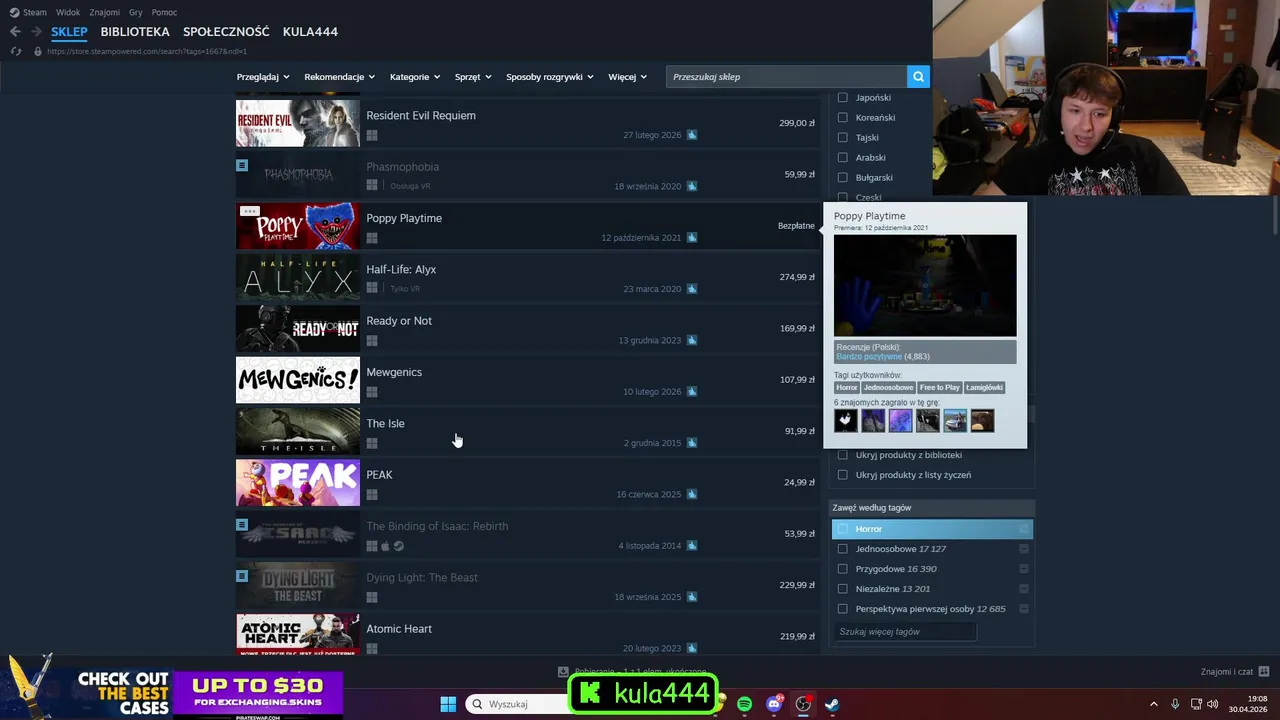Screen dimensions: 1280x720
Task: Show hidden system tray icons chevron
Action: [1153, 704]
